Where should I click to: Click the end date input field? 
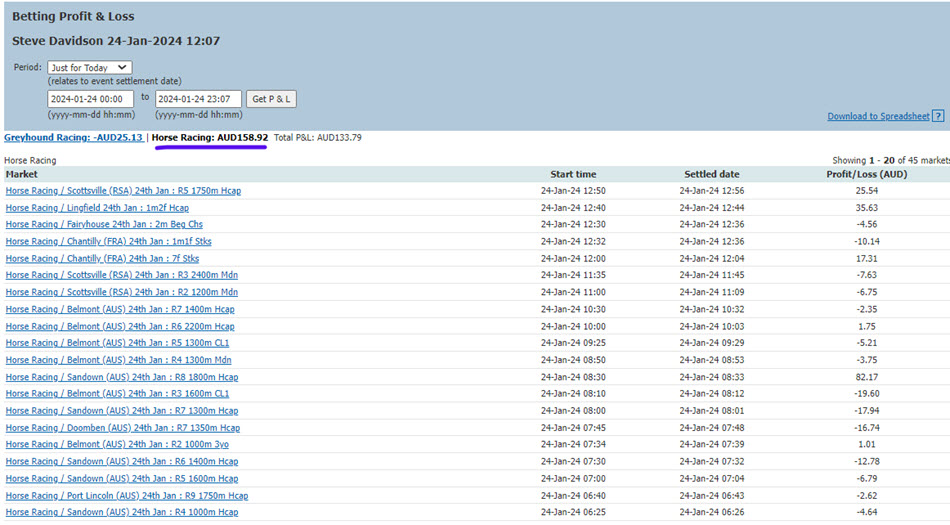198,99
